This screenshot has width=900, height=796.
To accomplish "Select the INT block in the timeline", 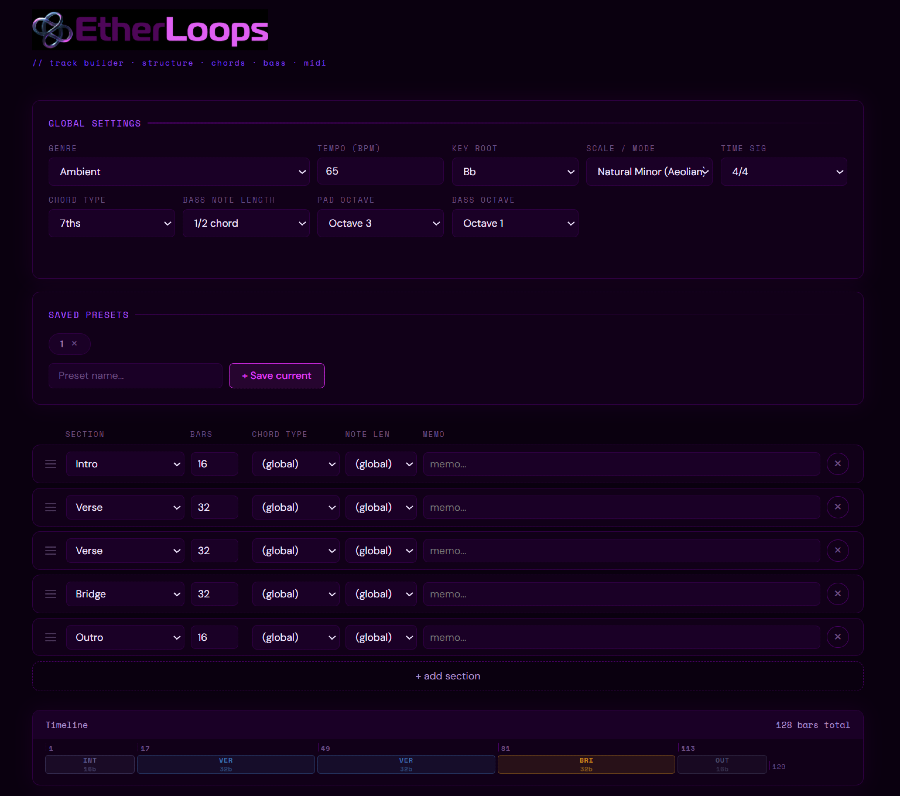I will pyautogui.click(x=90, y=764).
